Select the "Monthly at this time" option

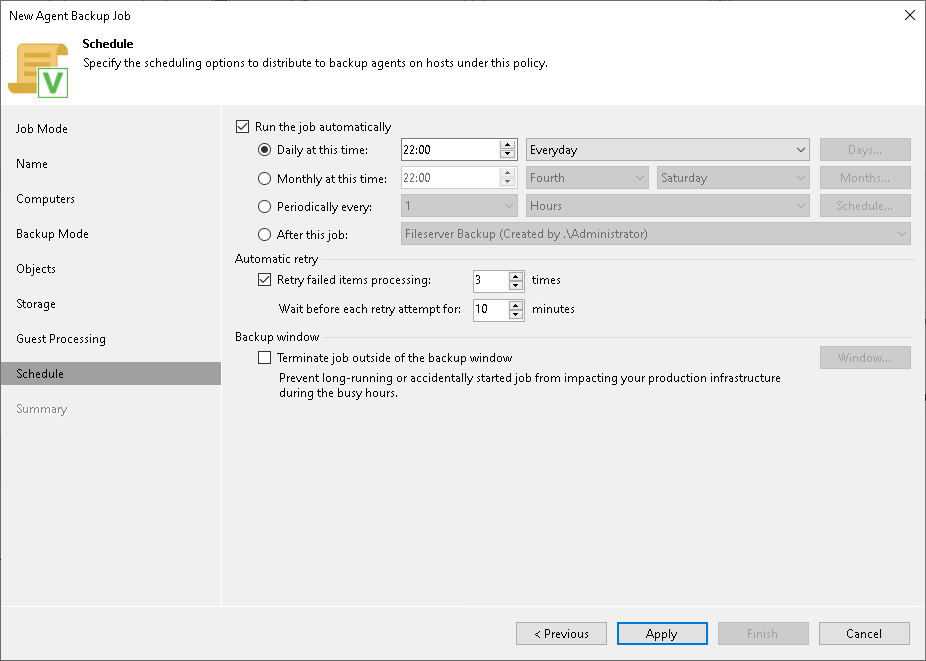pyautogui.click(x=262, y=177)
